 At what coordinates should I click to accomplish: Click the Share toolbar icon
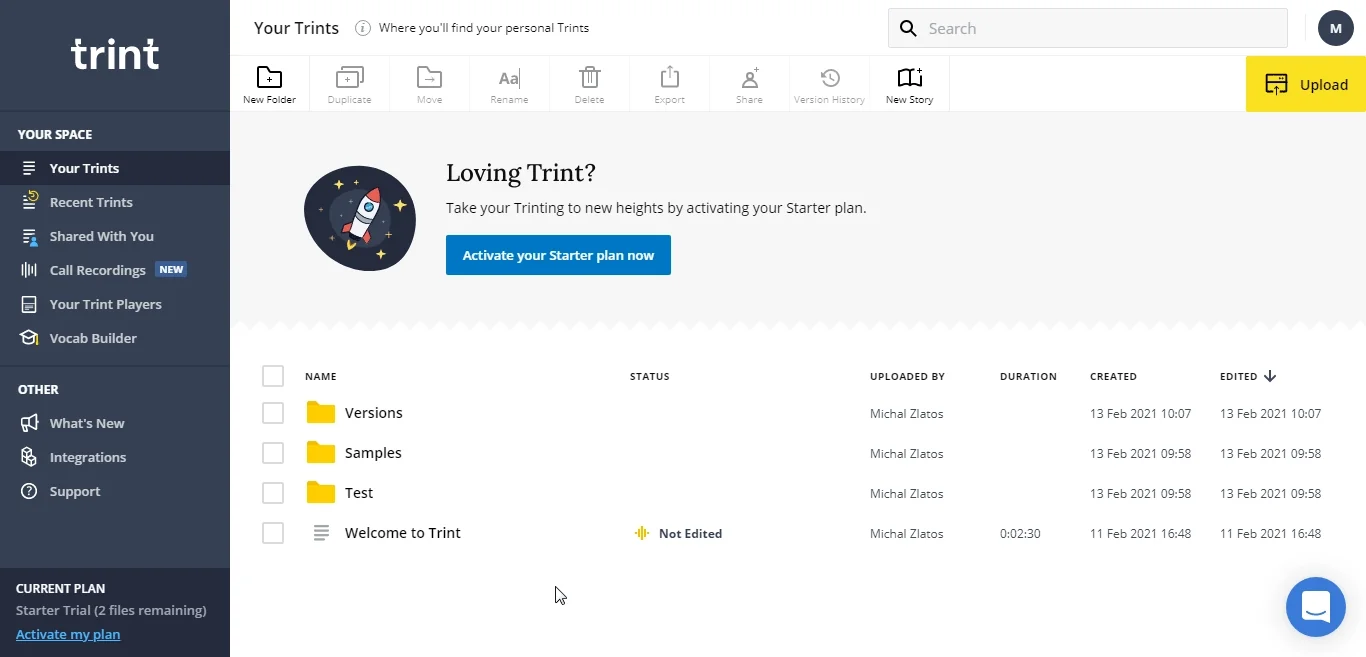(750, 77)
